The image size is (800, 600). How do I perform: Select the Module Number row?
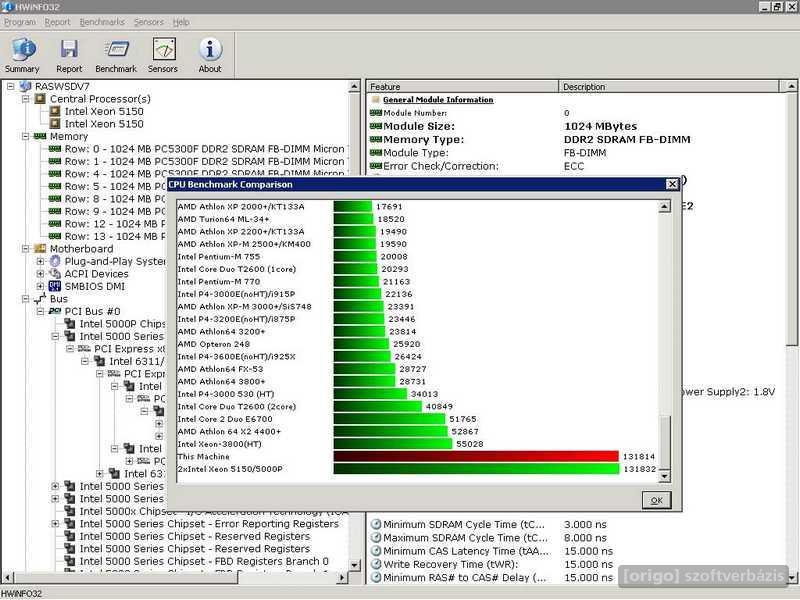tap(415, 113)
